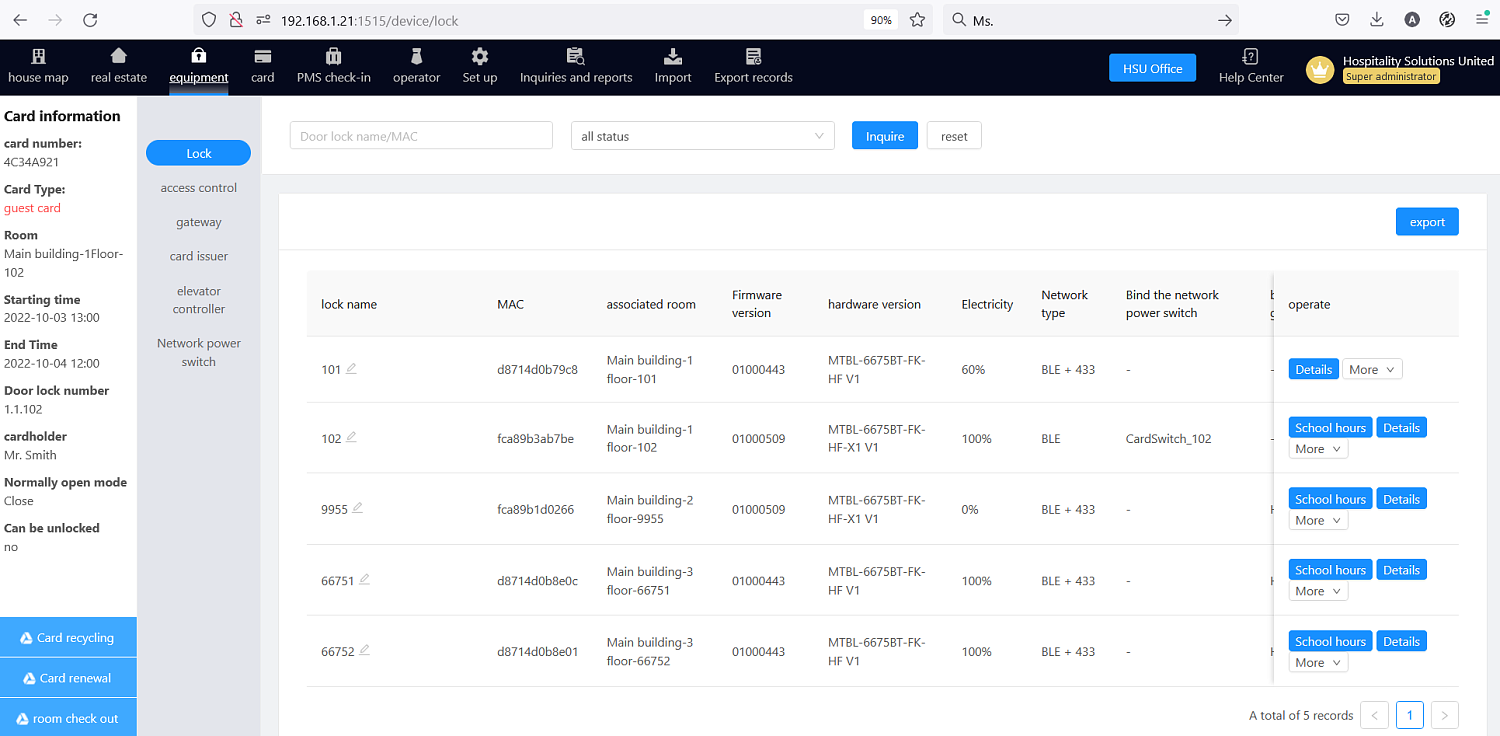Open the Import section
1500x736 pixels.
(673, 67)
